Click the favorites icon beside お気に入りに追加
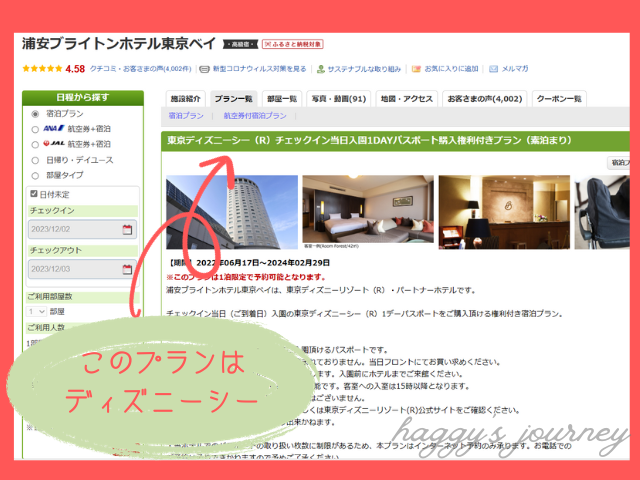Screen dimensions: 640x480 tap(416, 69)
